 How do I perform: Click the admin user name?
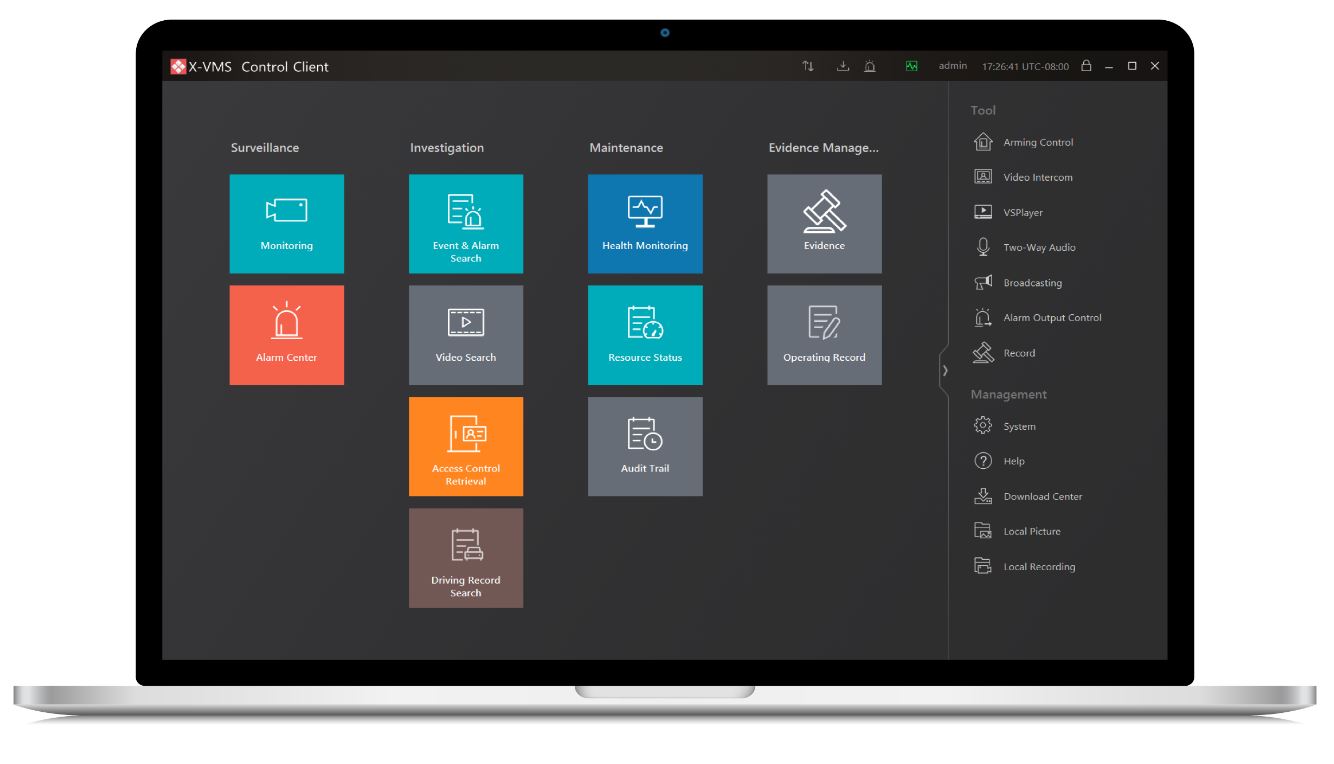(x=952, y=67)
